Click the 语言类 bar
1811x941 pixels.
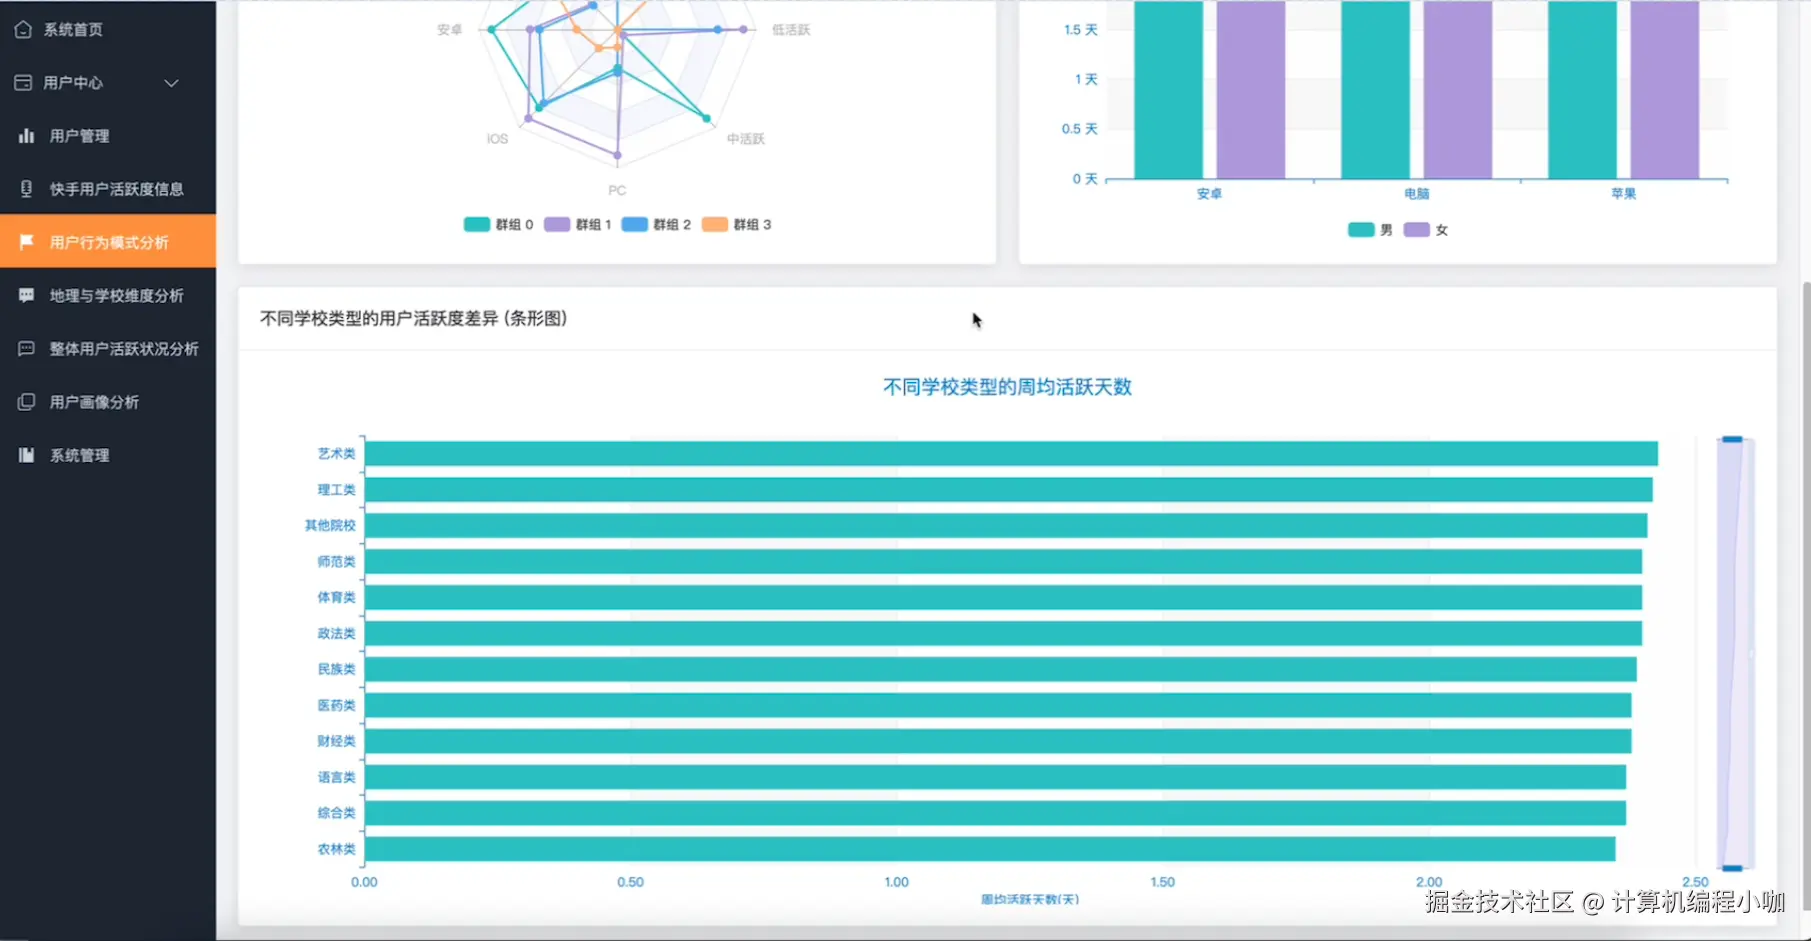tap(995, 777)
